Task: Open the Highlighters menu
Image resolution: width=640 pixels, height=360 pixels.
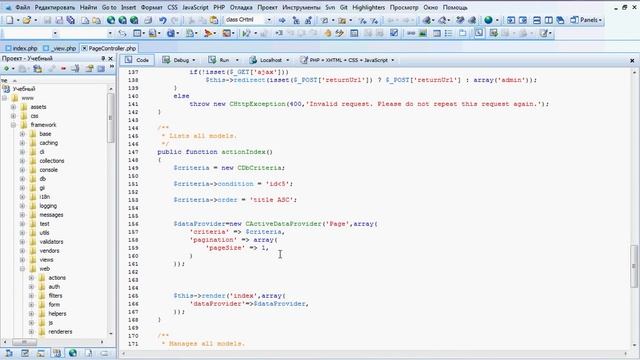Action: click(x=368, y=7)
